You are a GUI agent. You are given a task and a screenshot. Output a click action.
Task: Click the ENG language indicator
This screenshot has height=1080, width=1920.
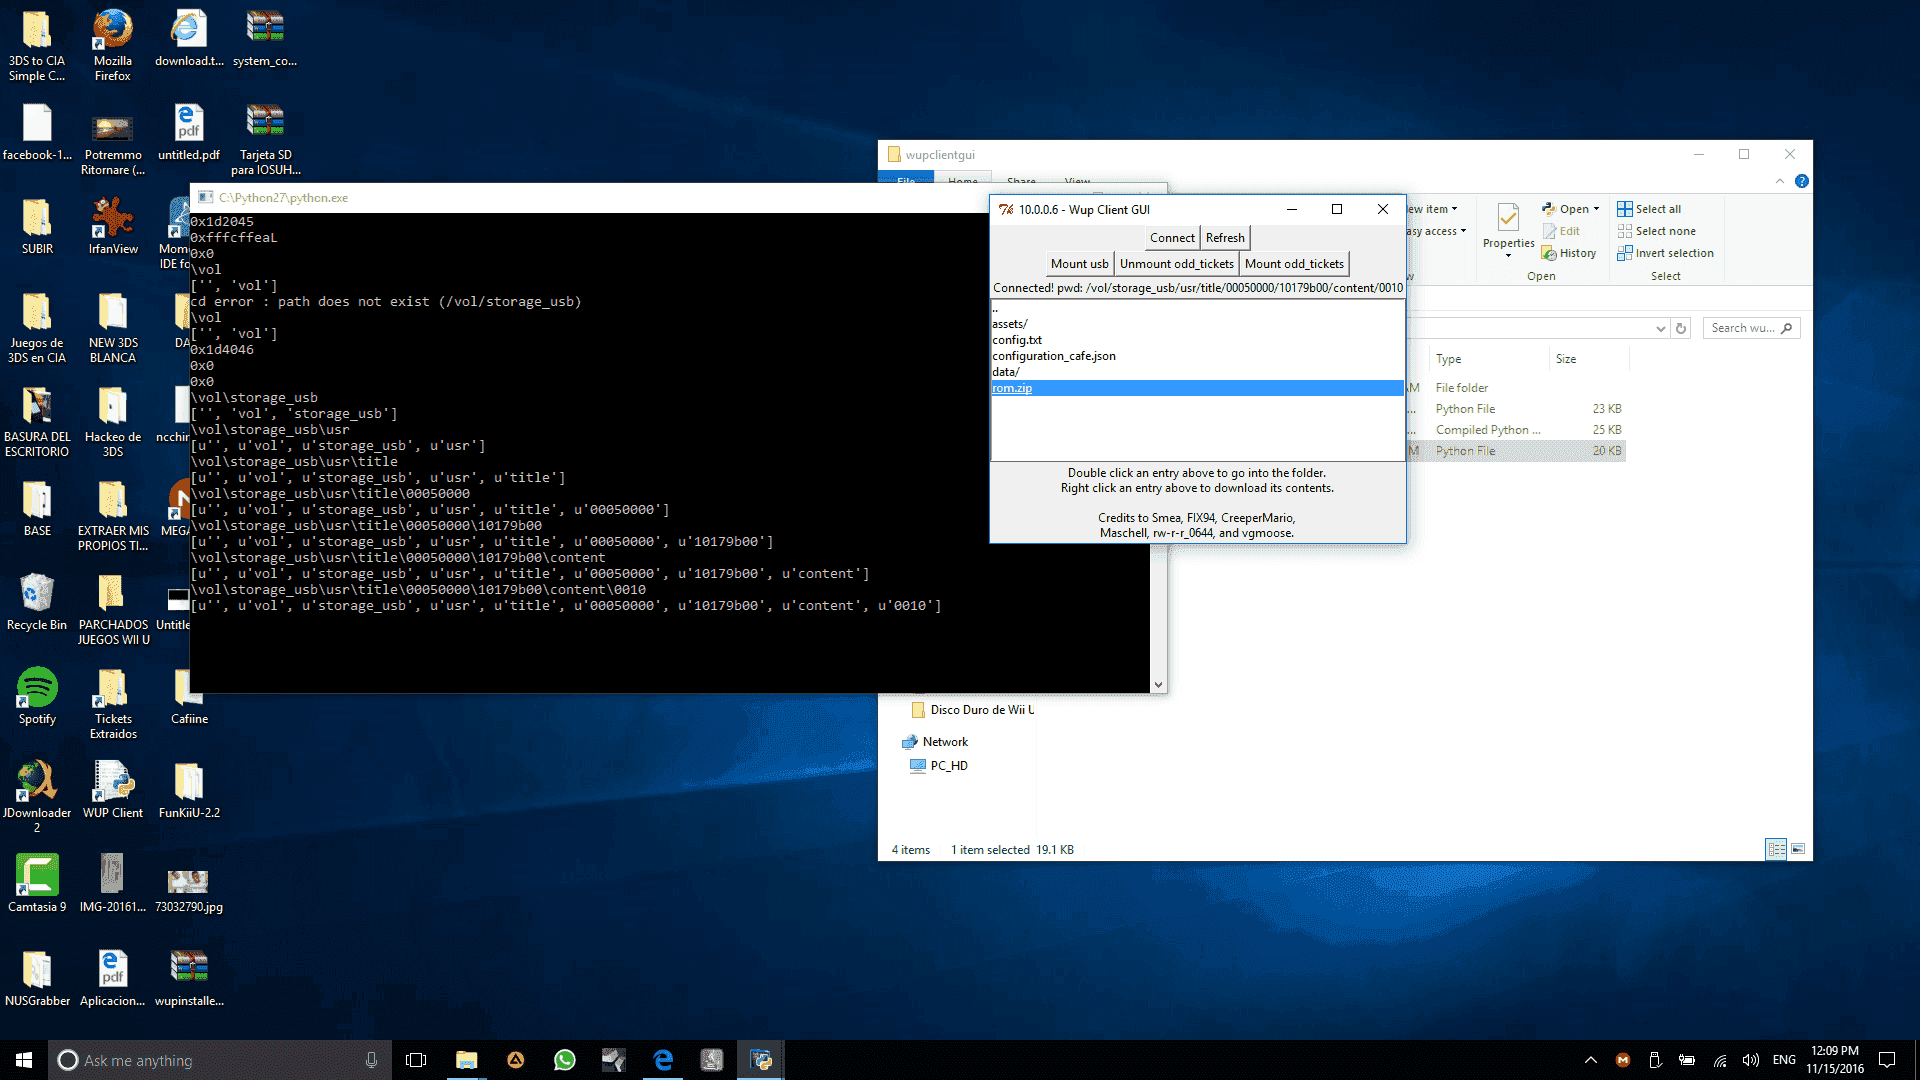click(x=1784, y=1060)
